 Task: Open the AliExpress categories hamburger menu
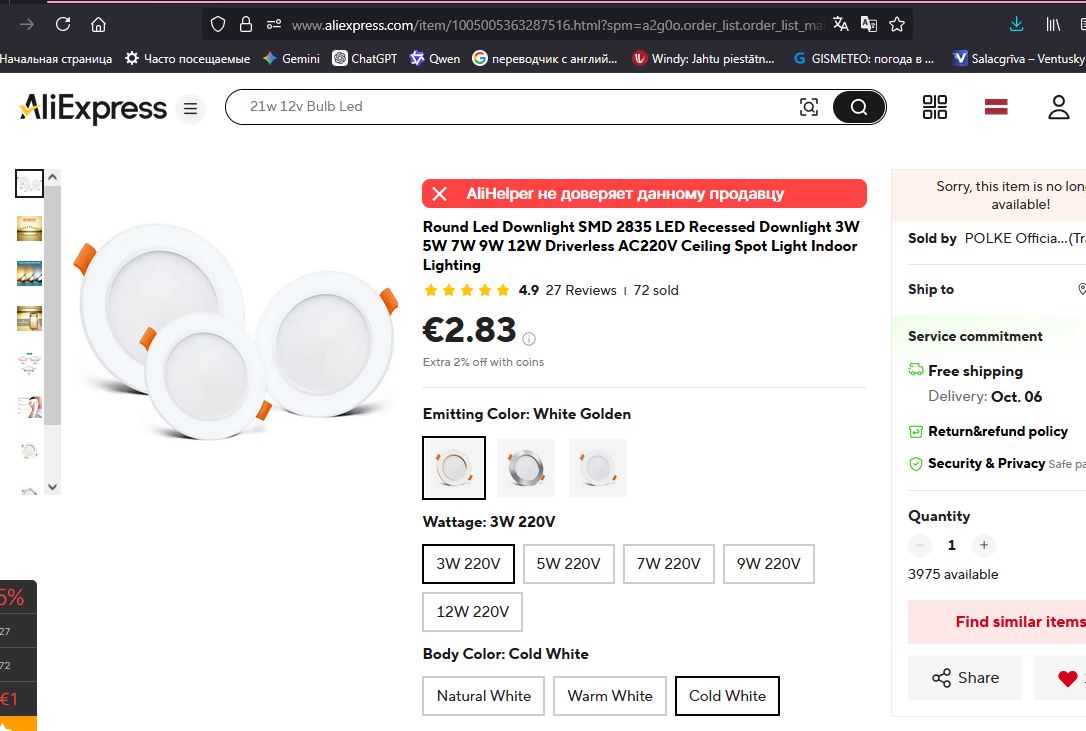click(190, 108)
